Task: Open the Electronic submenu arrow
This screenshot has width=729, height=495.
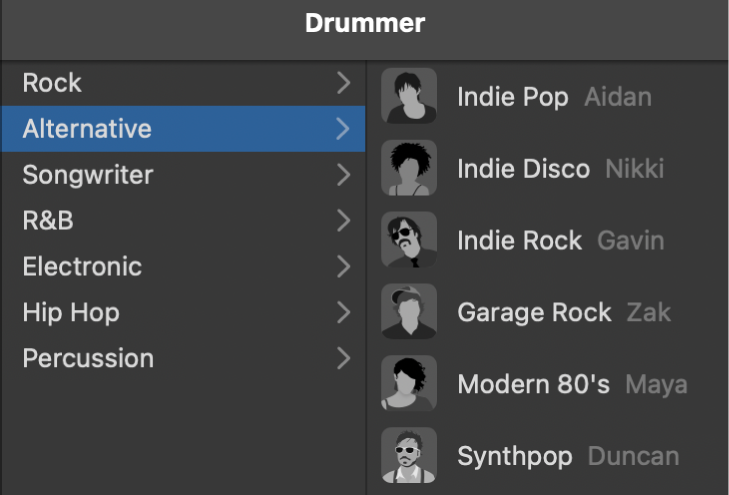Action: pos(343,267)
